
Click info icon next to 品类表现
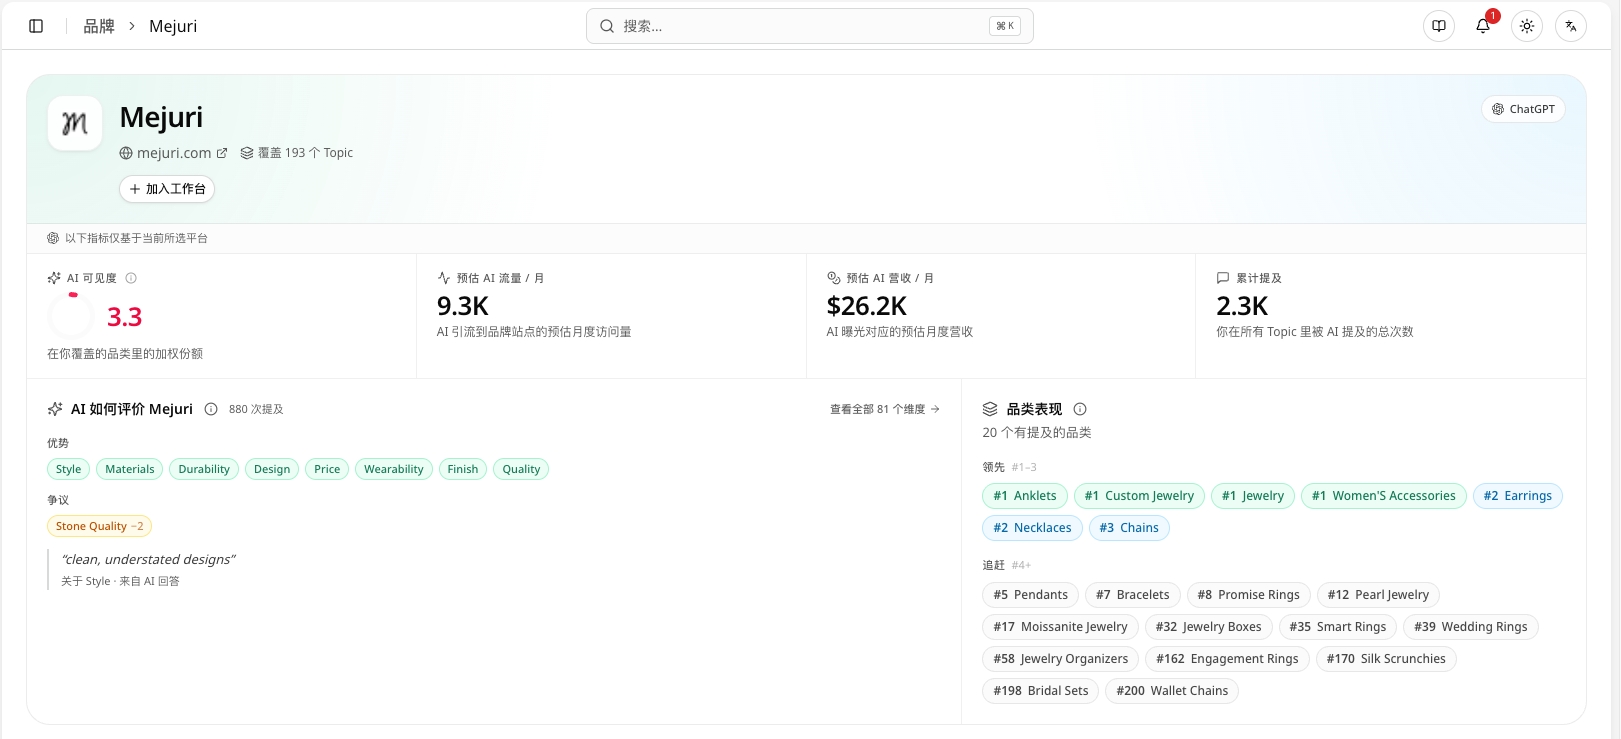click(x=1080, y=409)
